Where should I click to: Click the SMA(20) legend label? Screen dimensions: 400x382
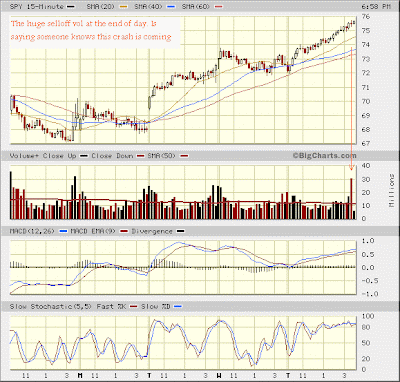tap(100, 6)
